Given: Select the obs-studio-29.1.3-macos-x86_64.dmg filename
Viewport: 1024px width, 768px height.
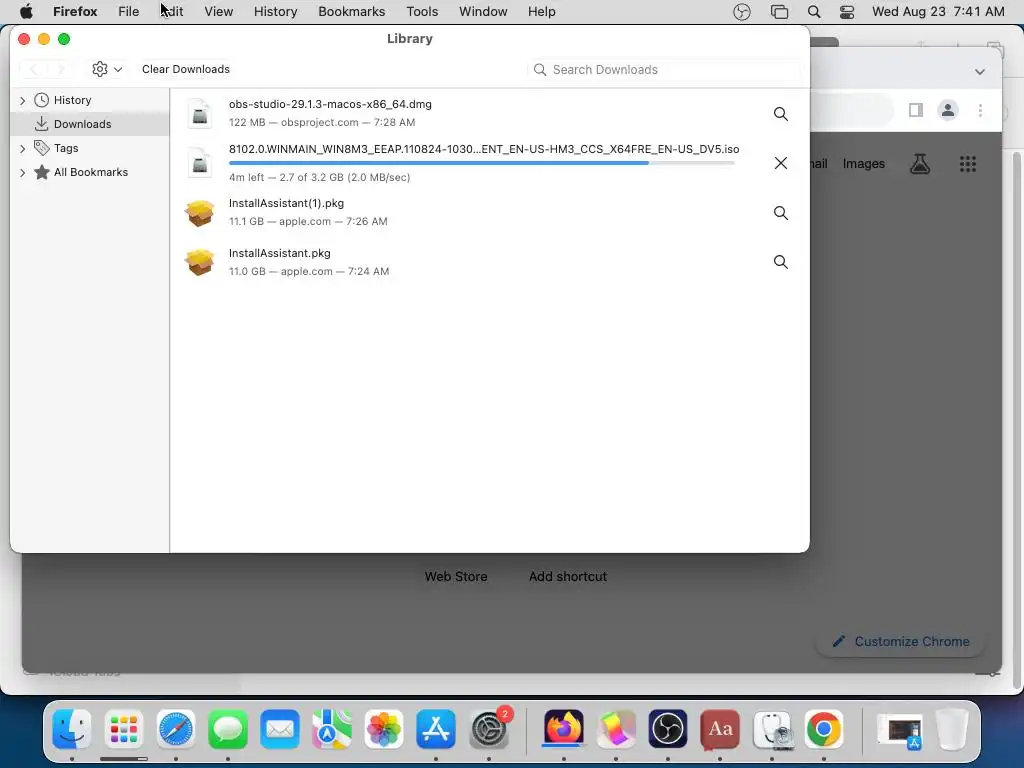Looking at the screenshot, I should pyautogui.click(x=330, y=104).
